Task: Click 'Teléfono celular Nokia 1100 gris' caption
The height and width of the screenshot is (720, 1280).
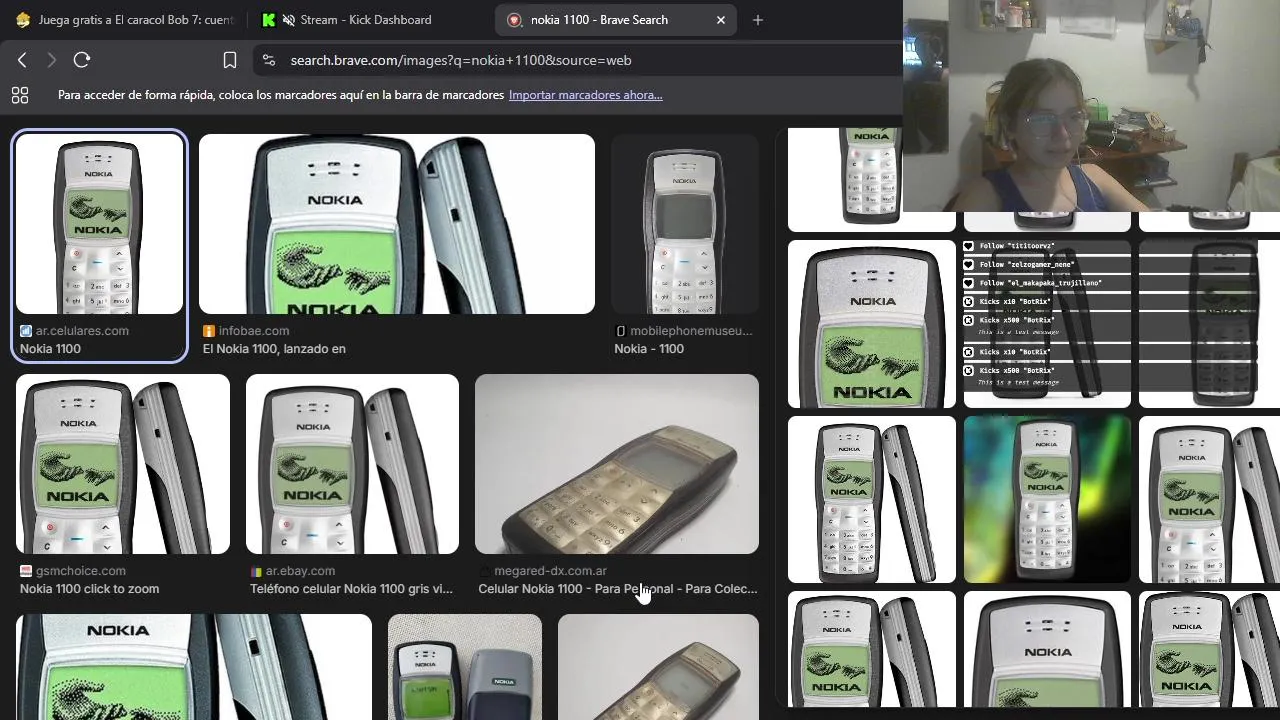Action: pos(351,589)
